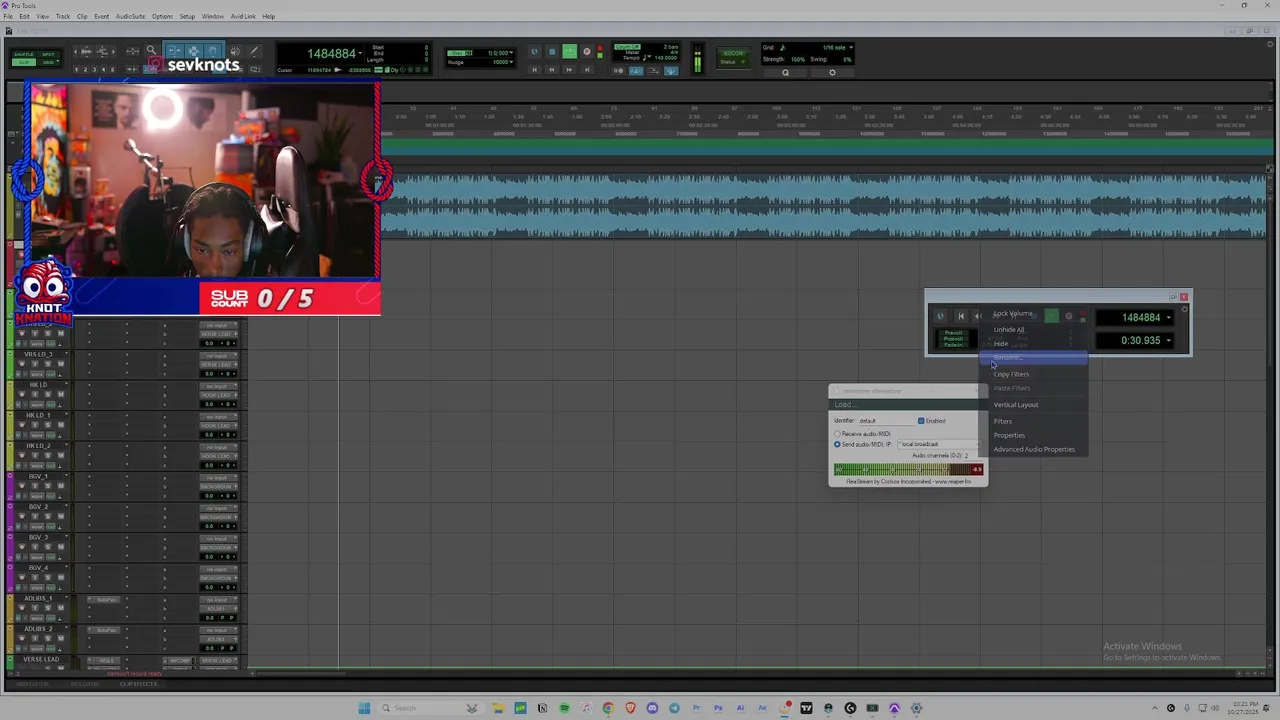The width and height of the screenshot is (1280, 720).
Task: Click Play in main transport
Action: click(x=569, y=51)
